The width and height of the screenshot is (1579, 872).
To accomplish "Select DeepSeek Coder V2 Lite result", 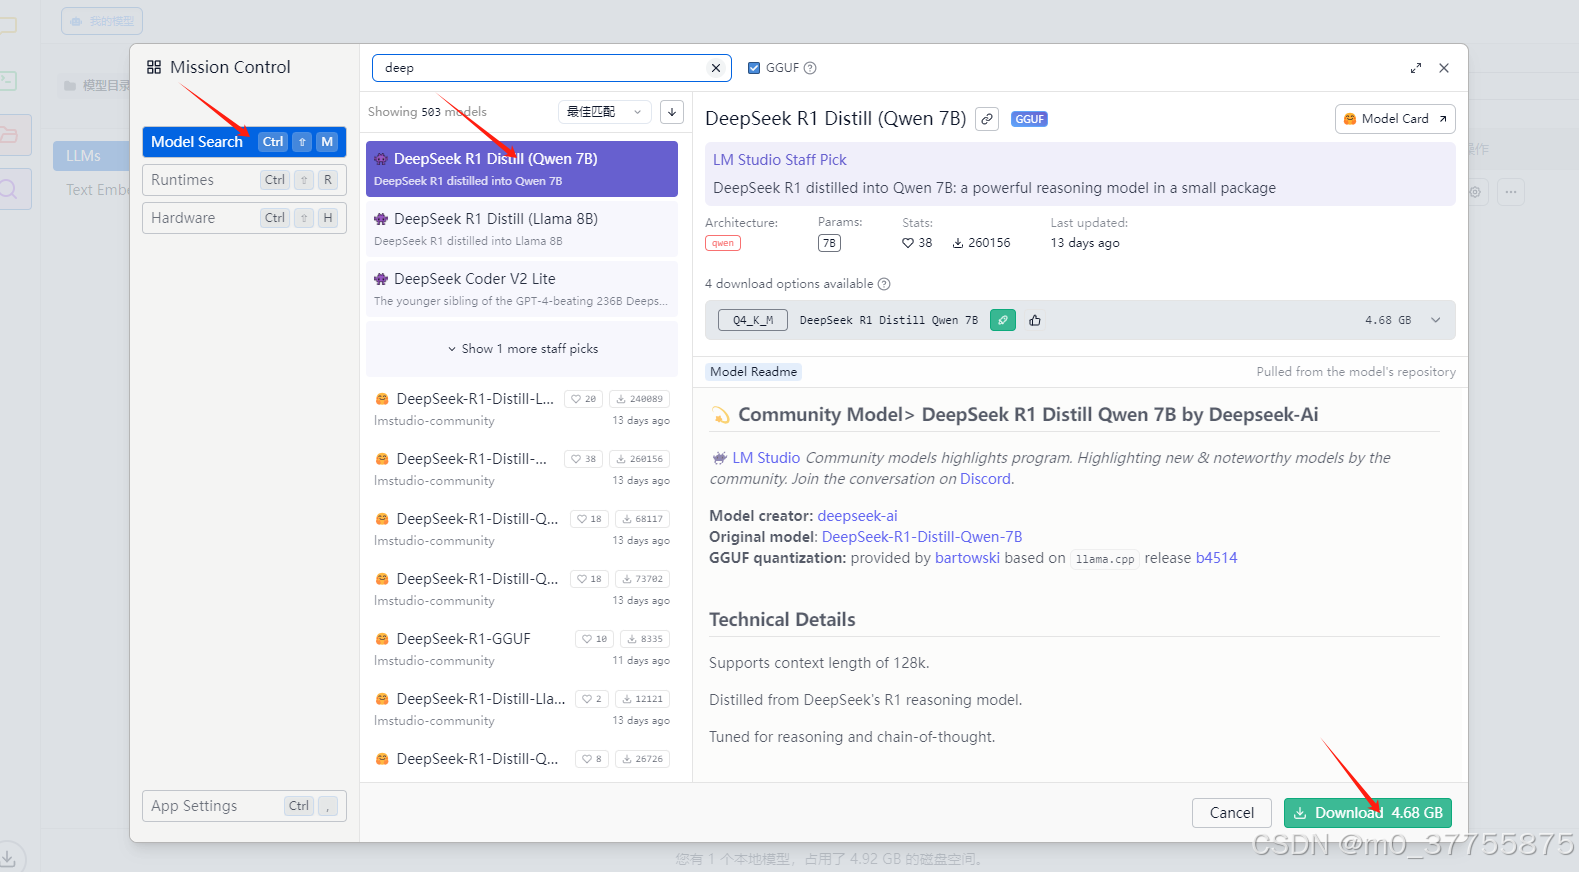I will [x=522, y=289].
